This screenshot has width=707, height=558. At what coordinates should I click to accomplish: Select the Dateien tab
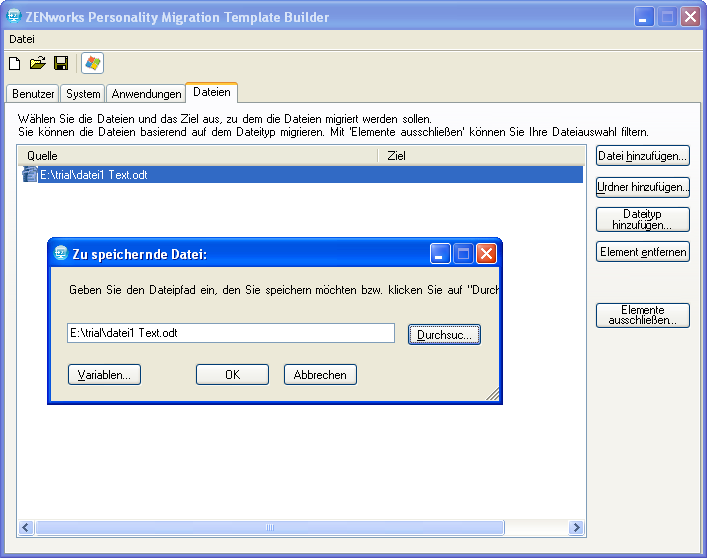(x=211, y=92)
